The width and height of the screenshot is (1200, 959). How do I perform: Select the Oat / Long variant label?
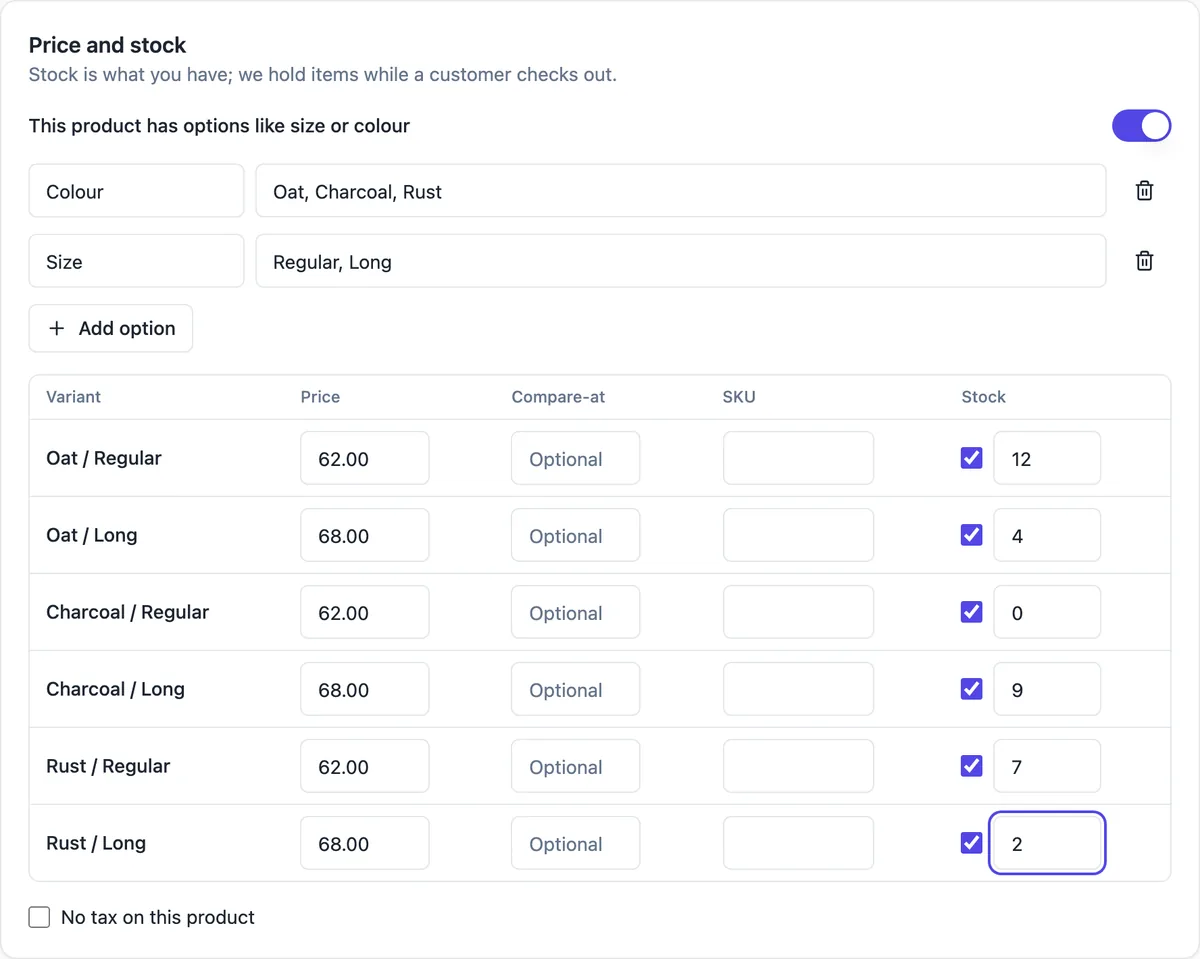coord(92,535)
